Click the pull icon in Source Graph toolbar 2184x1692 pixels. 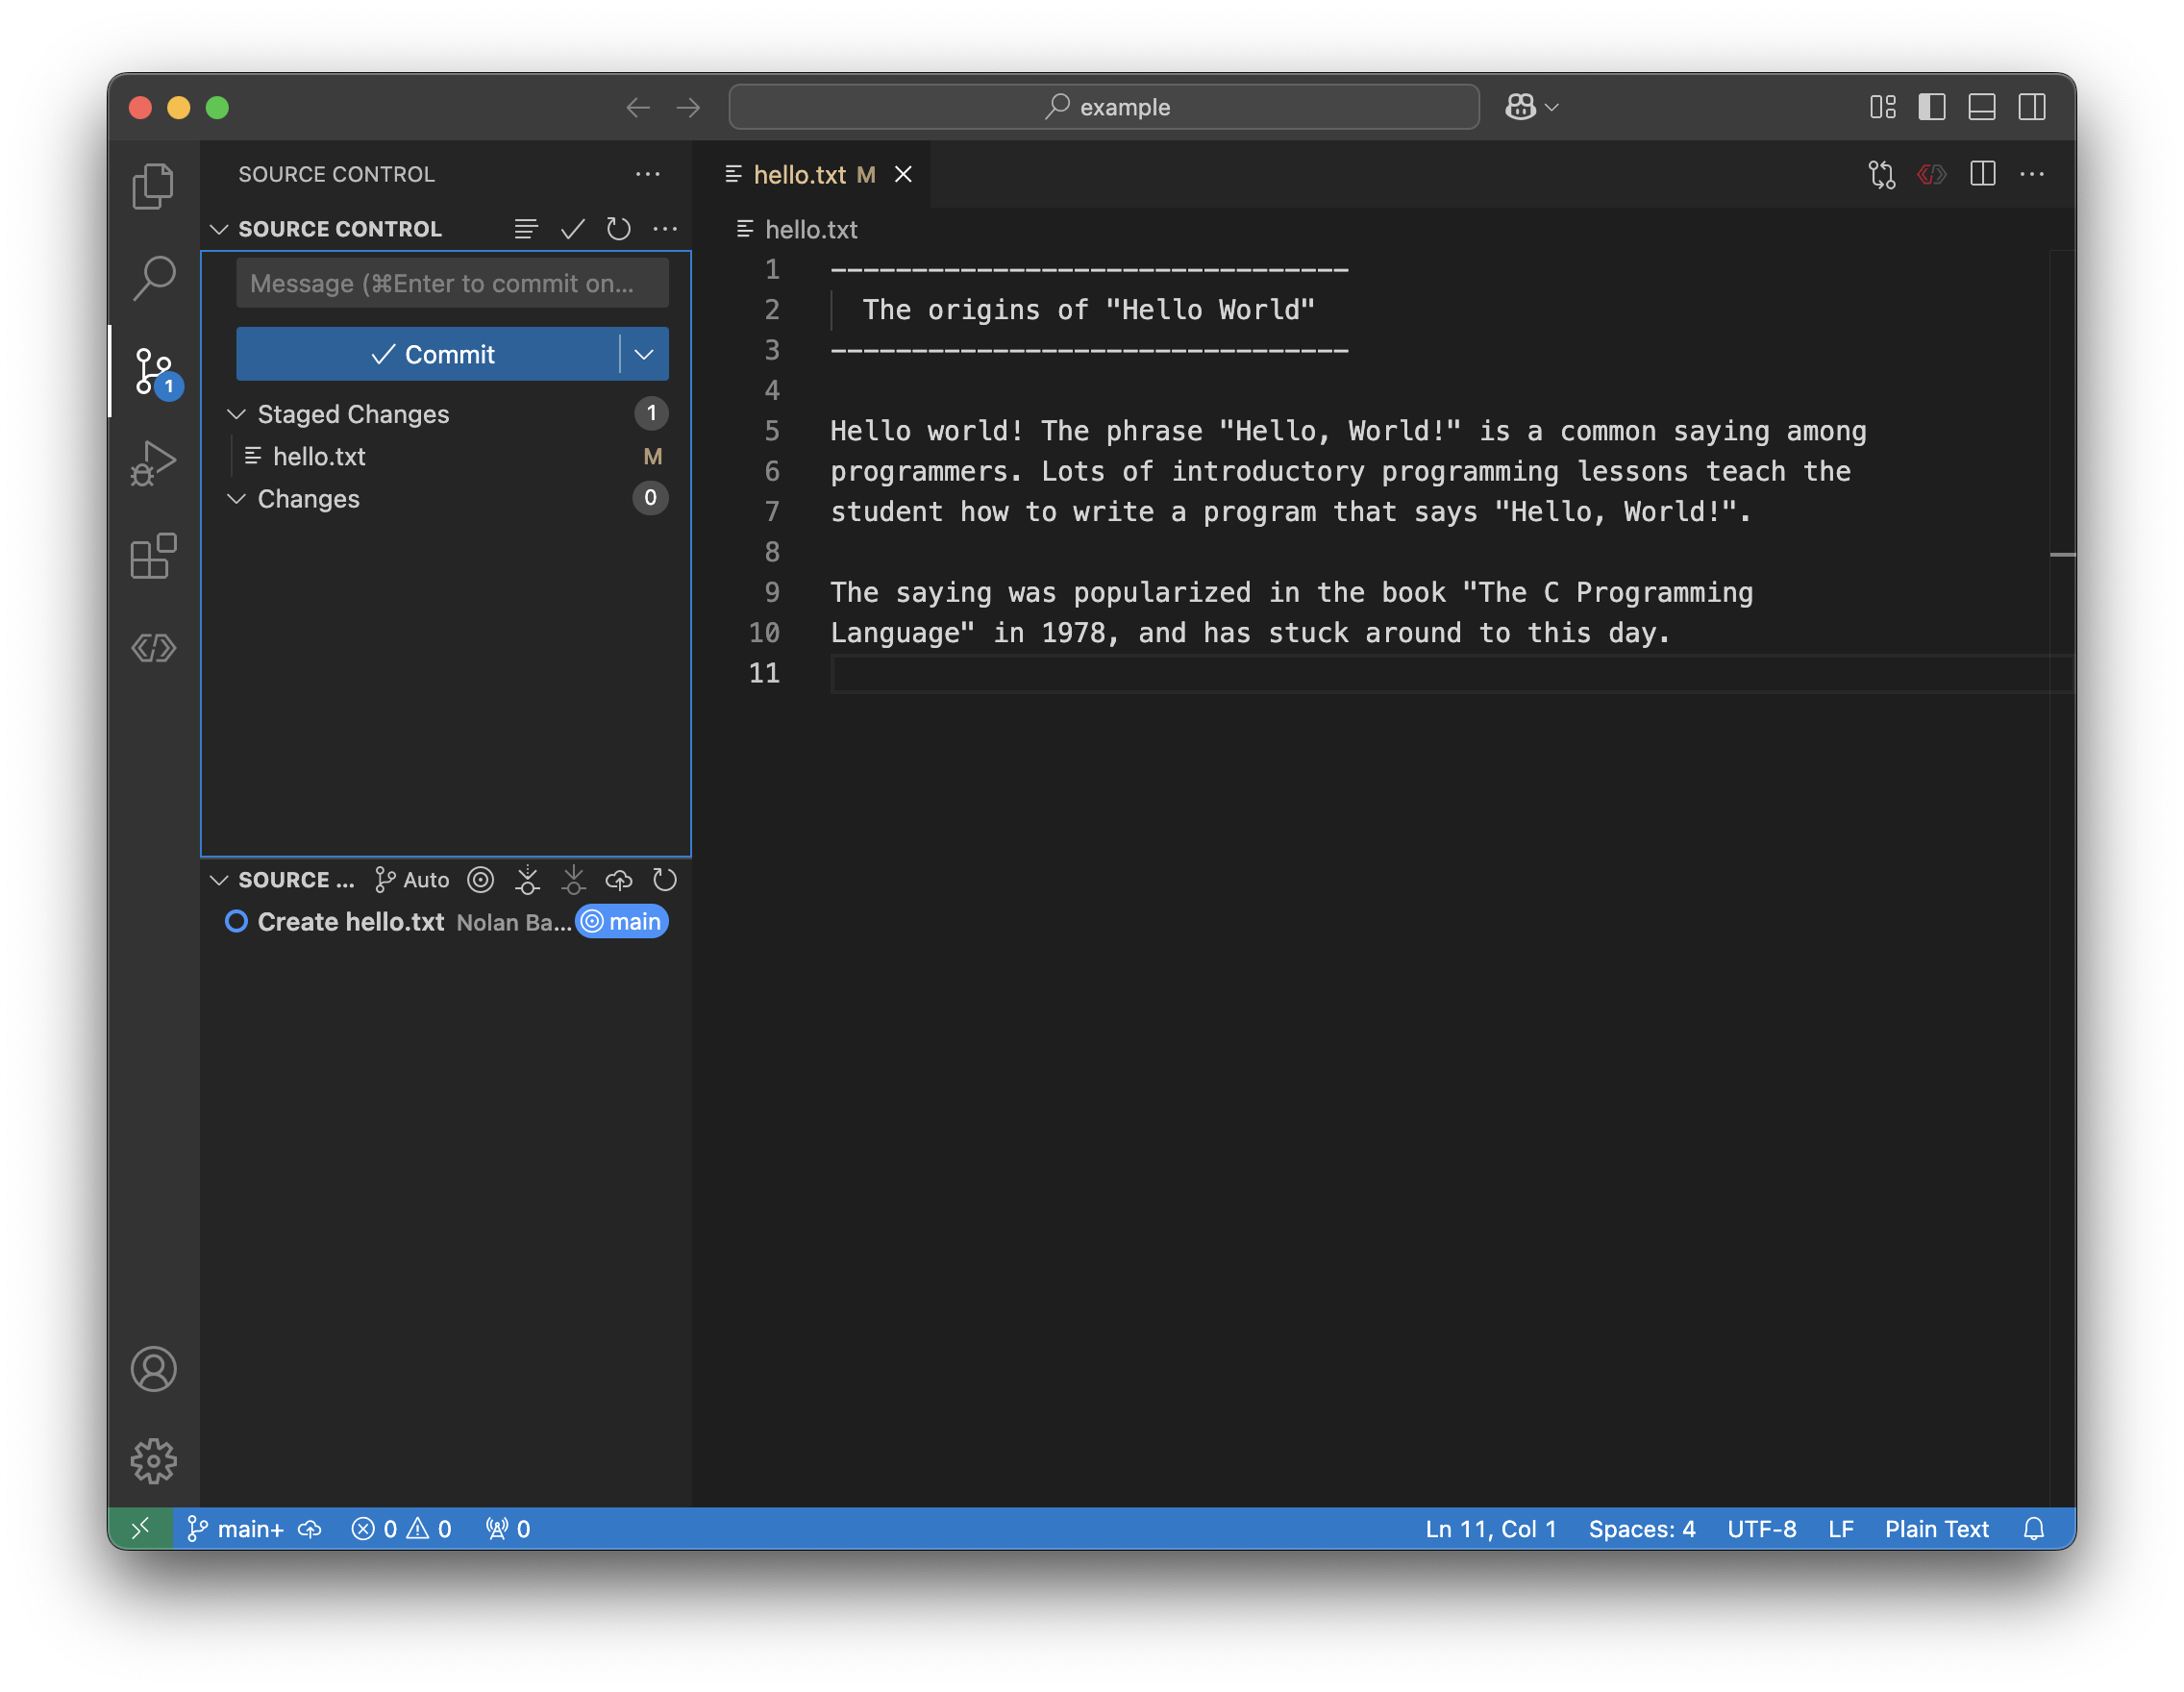(x=573, y=880)
